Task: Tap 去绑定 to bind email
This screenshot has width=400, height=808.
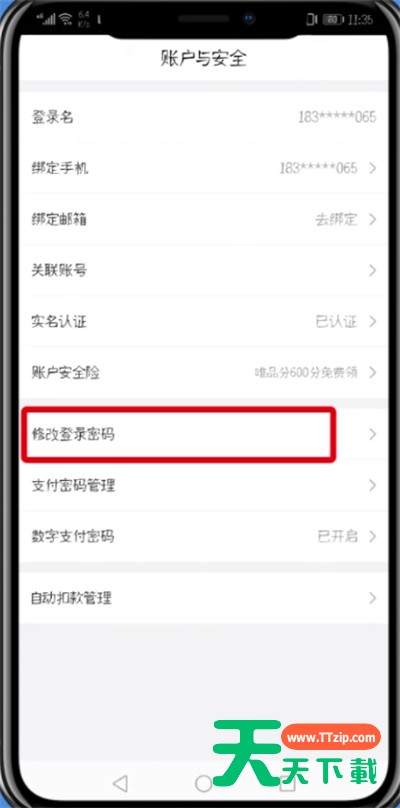Action: click(x=336, y=220)
